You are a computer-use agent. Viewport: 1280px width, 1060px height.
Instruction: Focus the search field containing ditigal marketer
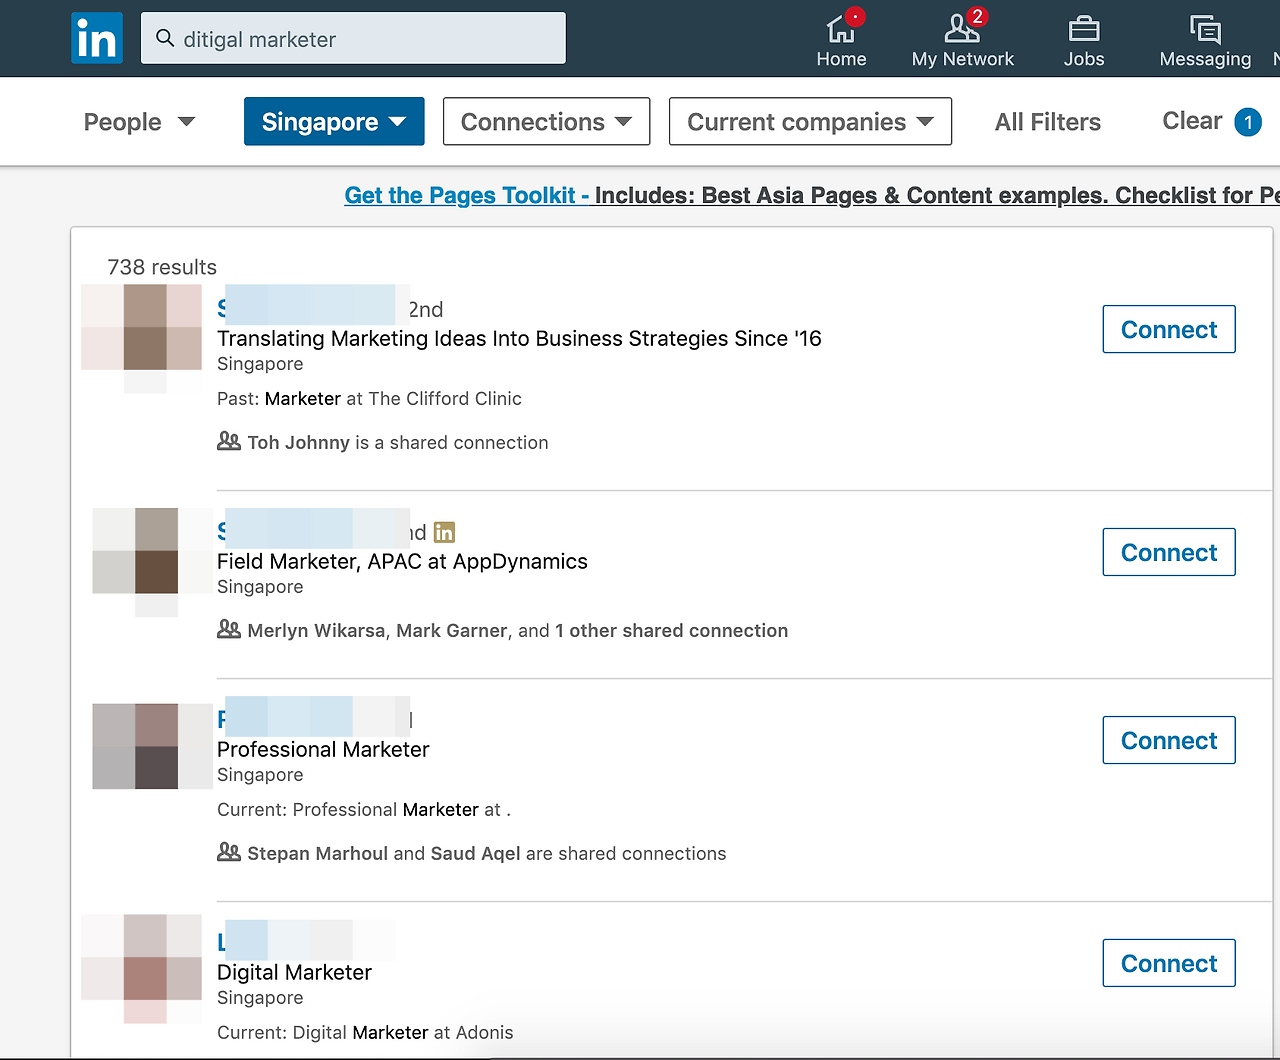click(x=353, y=38)
